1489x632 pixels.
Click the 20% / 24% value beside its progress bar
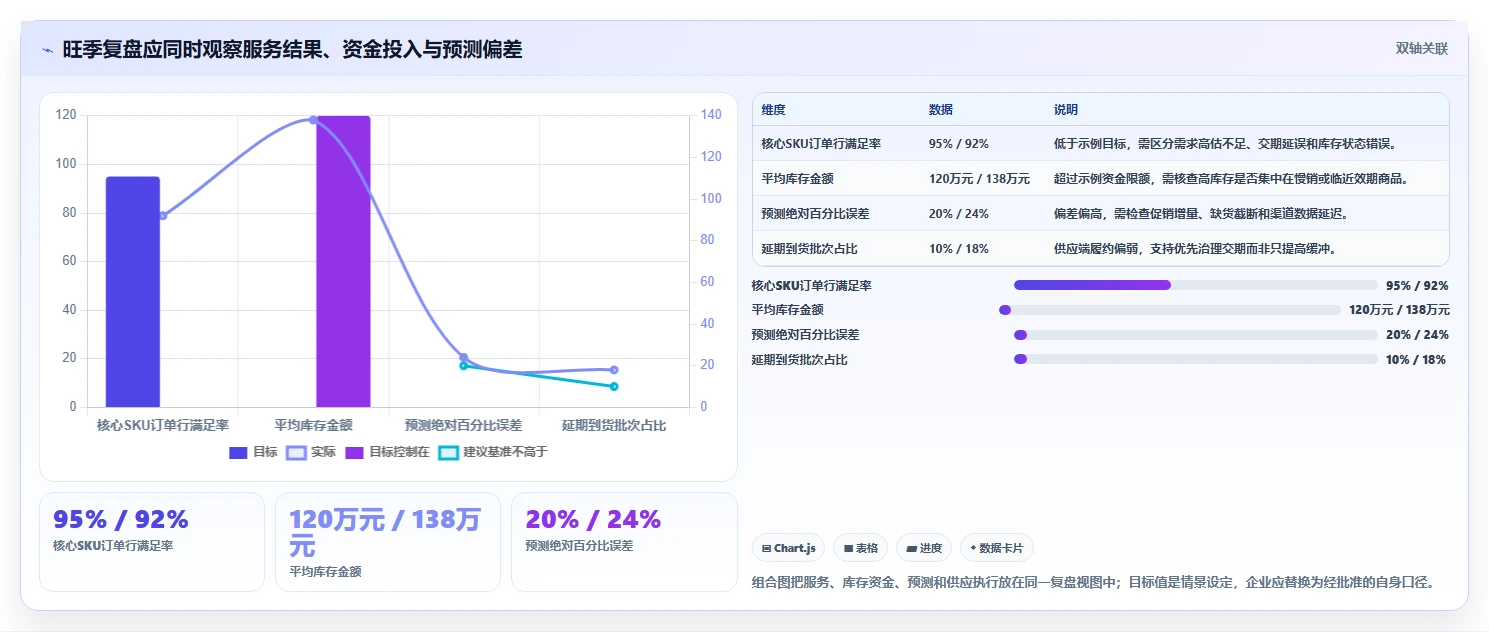click(x=1417, y=335)
